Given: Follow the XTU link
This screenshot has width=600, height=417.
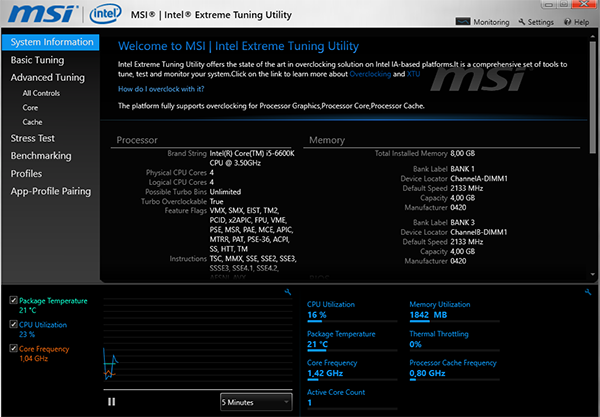Looking at the screenshot, I should 413,74.
